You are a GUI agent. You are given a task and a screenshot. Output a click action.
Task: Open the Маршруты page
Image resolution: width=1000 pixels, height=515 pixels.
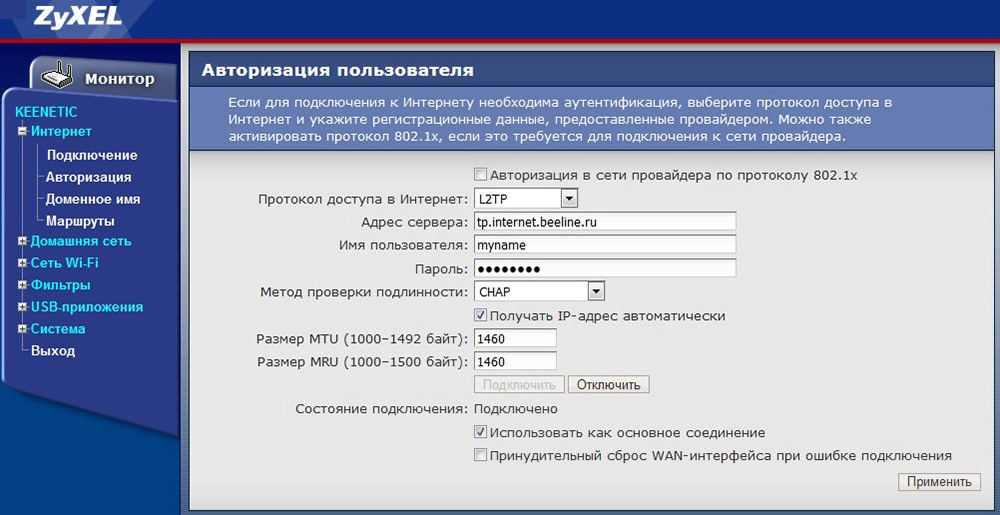click(80, 221)
